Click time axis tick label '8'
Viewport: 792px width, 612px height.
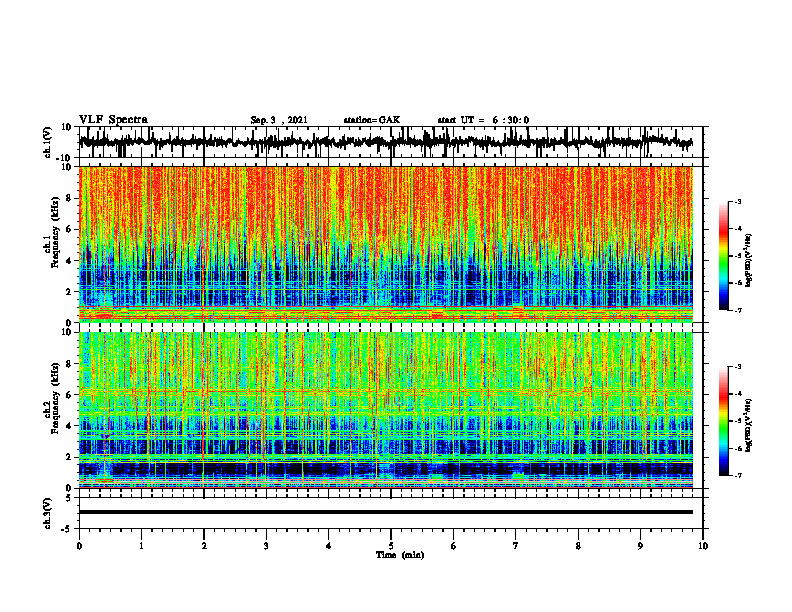coord(578,546)
